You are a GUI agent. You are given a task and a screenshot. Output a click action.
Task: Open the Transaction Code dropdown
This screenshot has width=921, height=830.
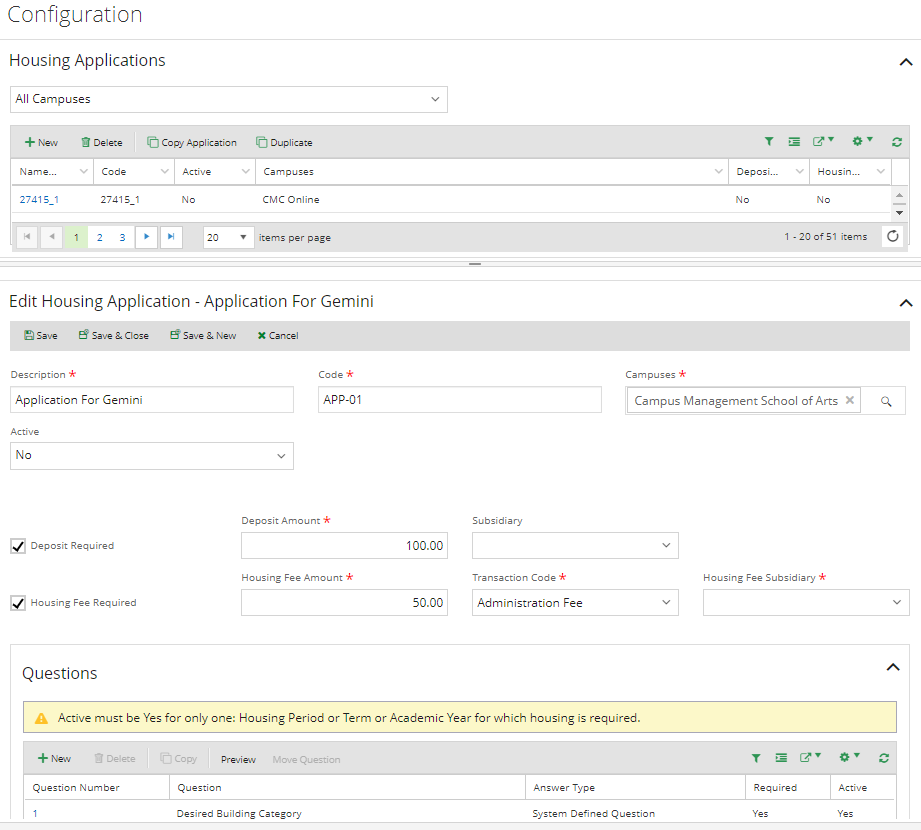click(664, 602)
